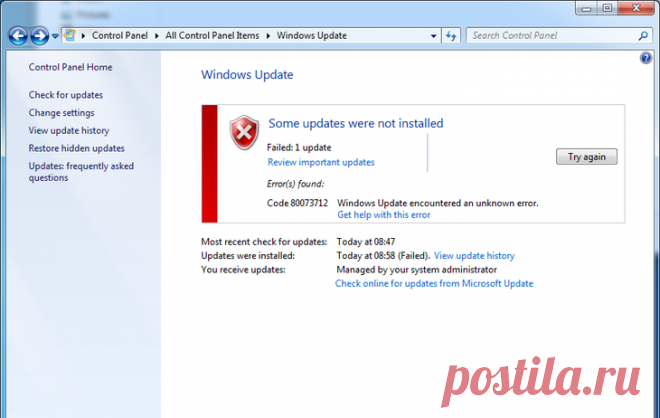Expand arrow after All Control Panel Items
Screen dimensions: 660x418
coord(268,36)
